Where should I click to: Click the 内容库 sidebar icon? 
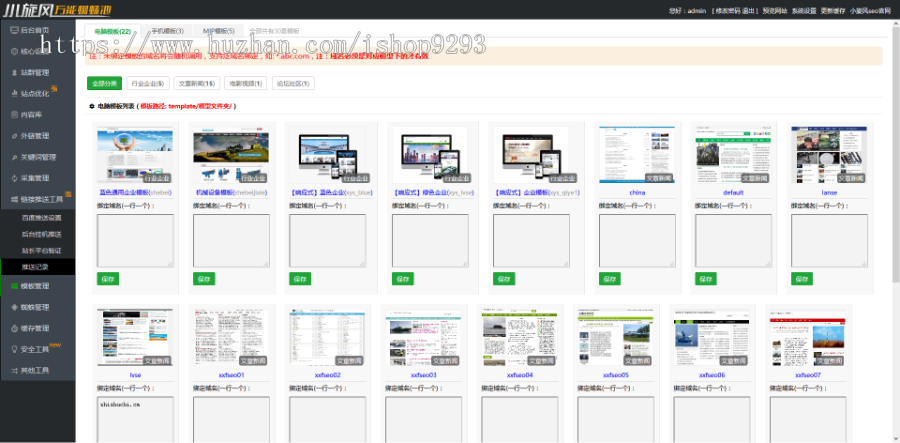click(x=13, y=115)
